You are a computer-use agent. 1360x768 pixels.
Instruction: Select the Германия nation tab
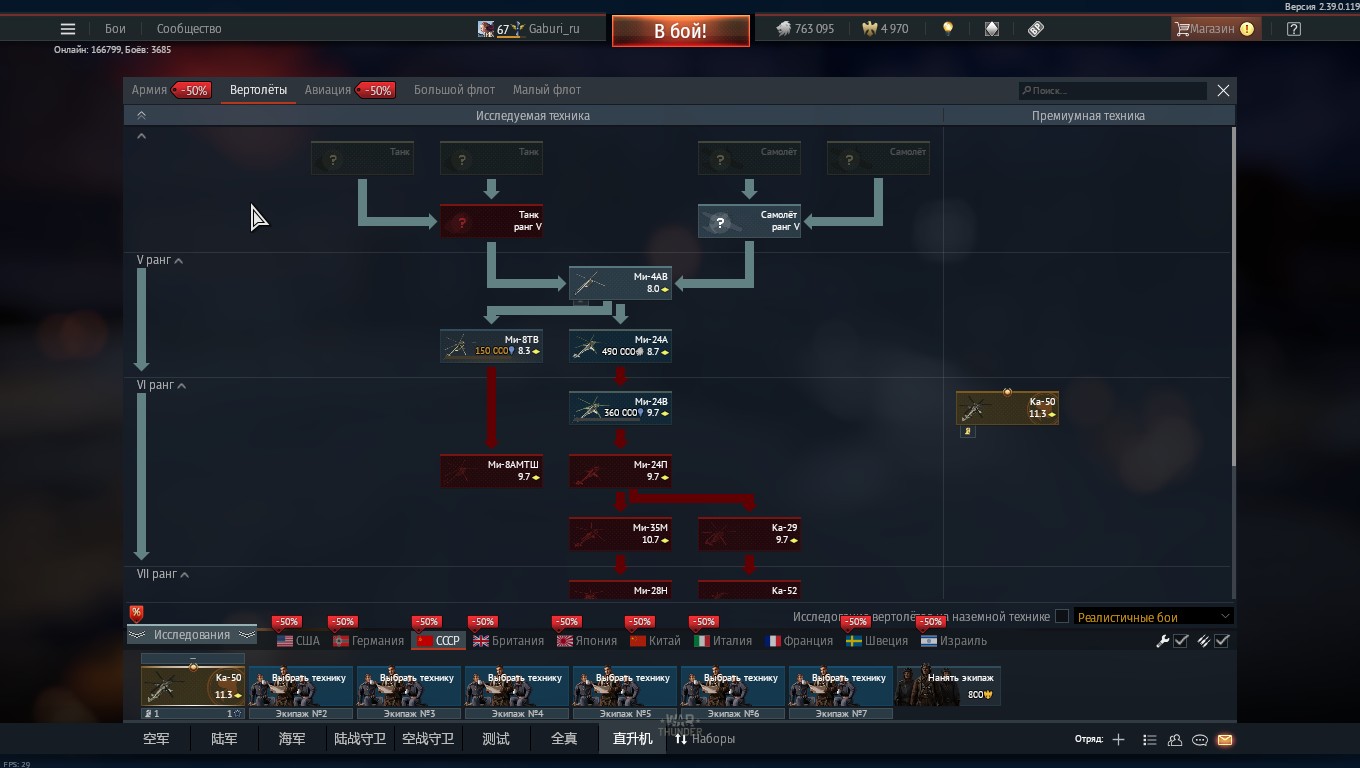369,641
